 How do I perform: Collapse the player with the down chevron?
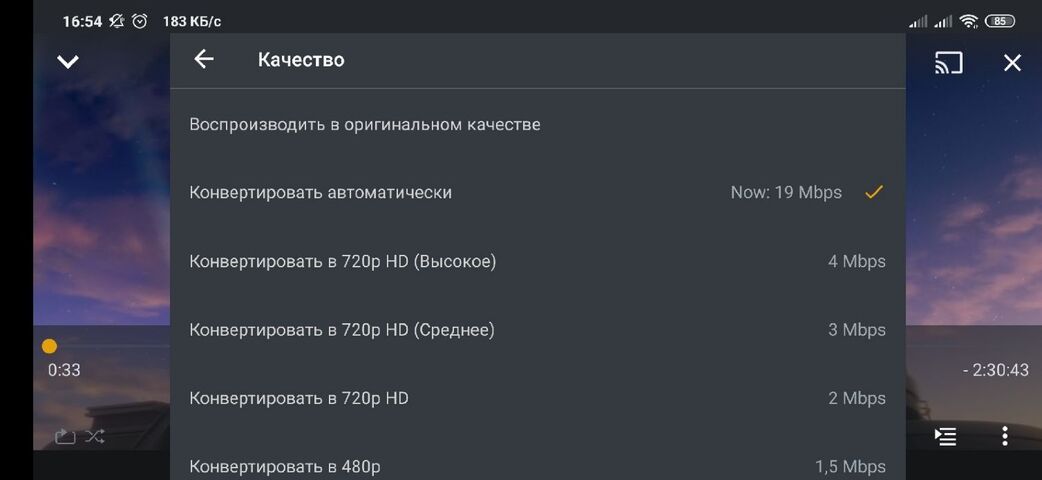(68, 62)
